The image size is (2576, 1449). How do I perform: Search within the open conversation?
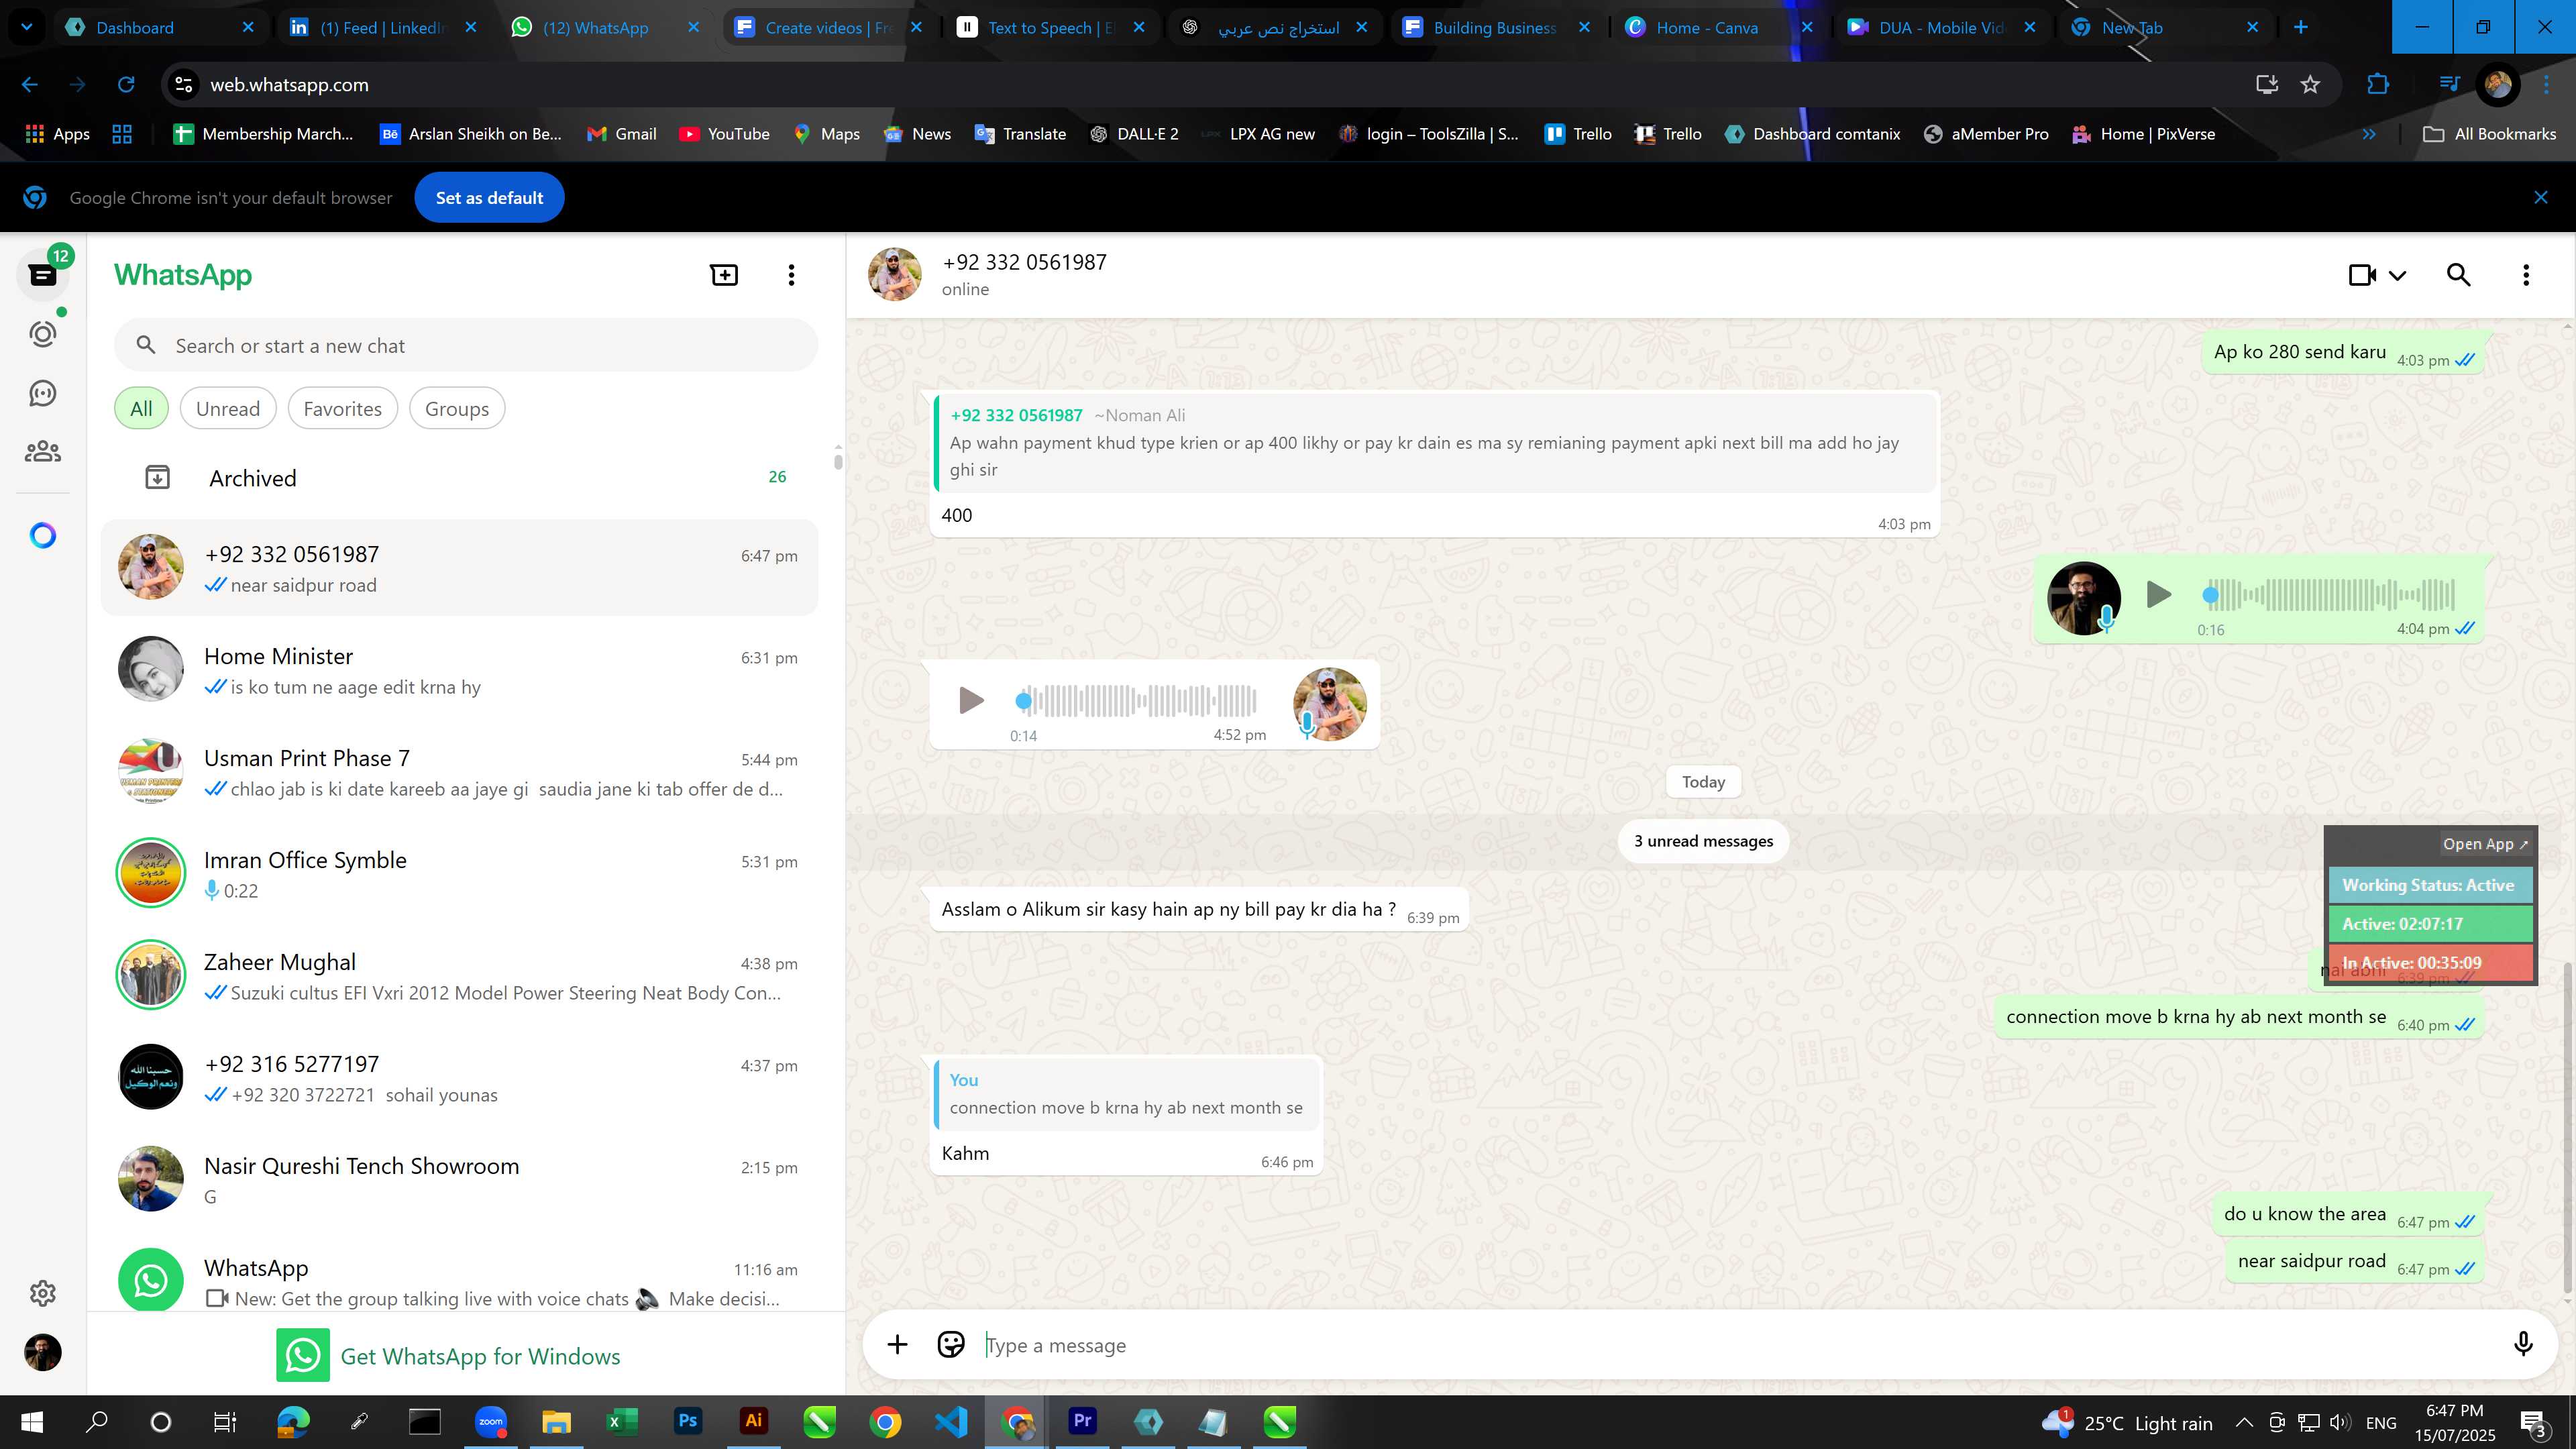tap(2458, 275)
